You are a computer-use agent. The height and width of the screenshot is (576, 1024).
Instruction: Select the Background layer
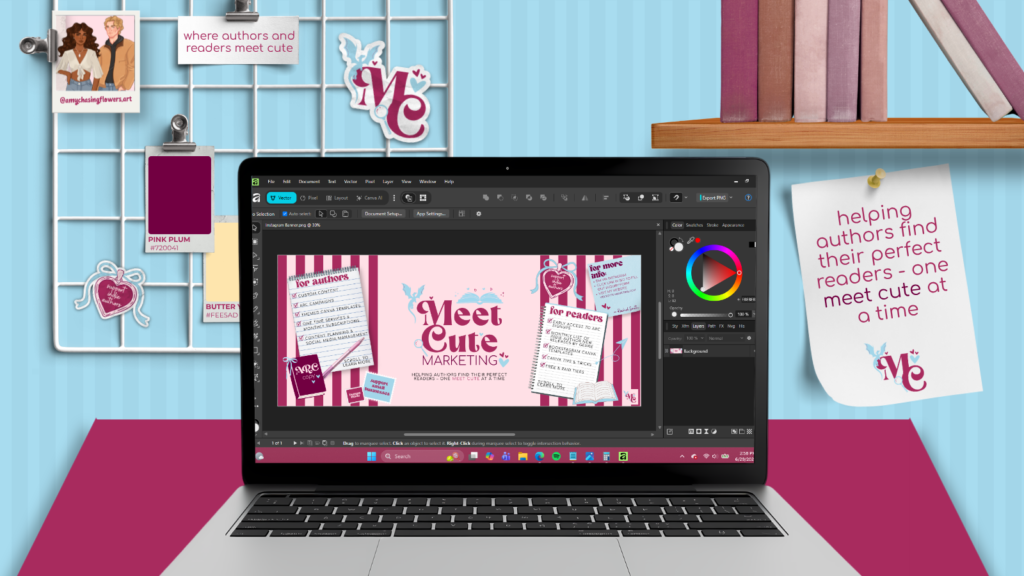point(710,351)
